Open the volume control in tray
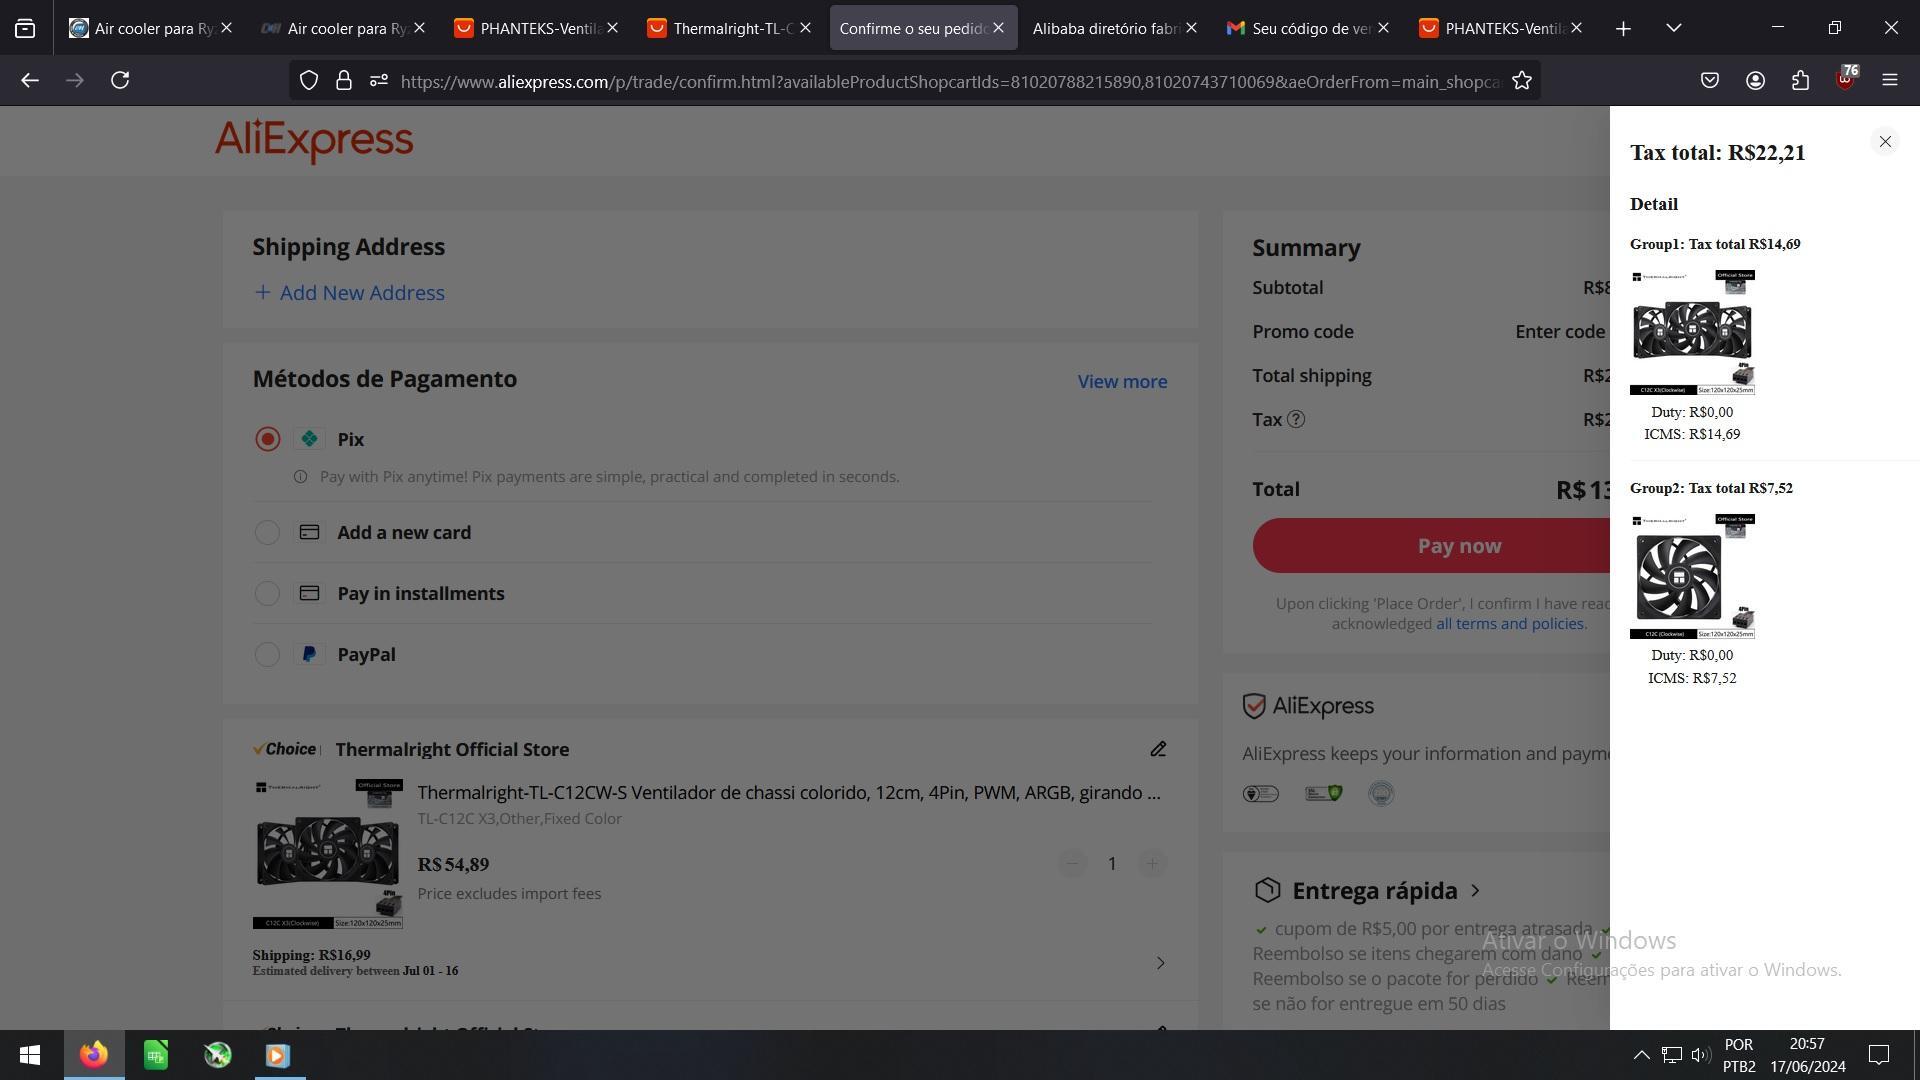The width and height of the screenshot is (1920, 1080). (1701, 1055)
